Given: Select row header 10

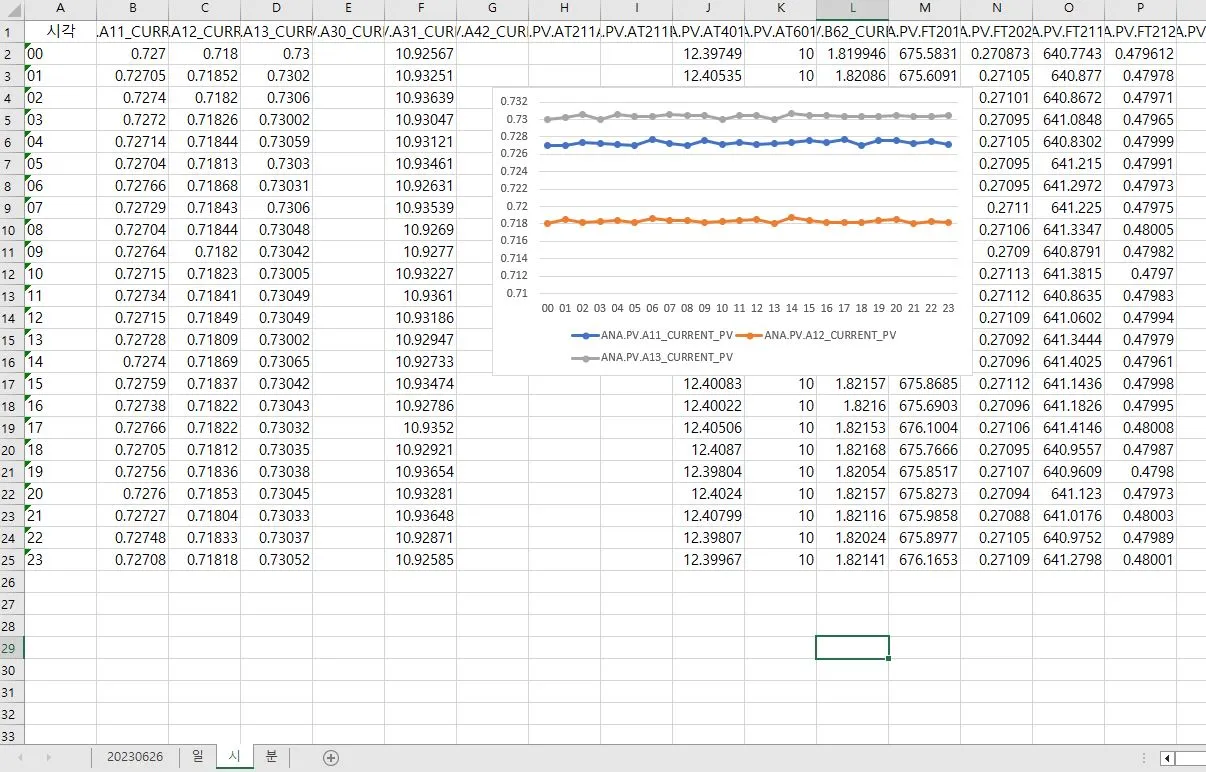Looking at the screenshot, I should pos(13,229).
